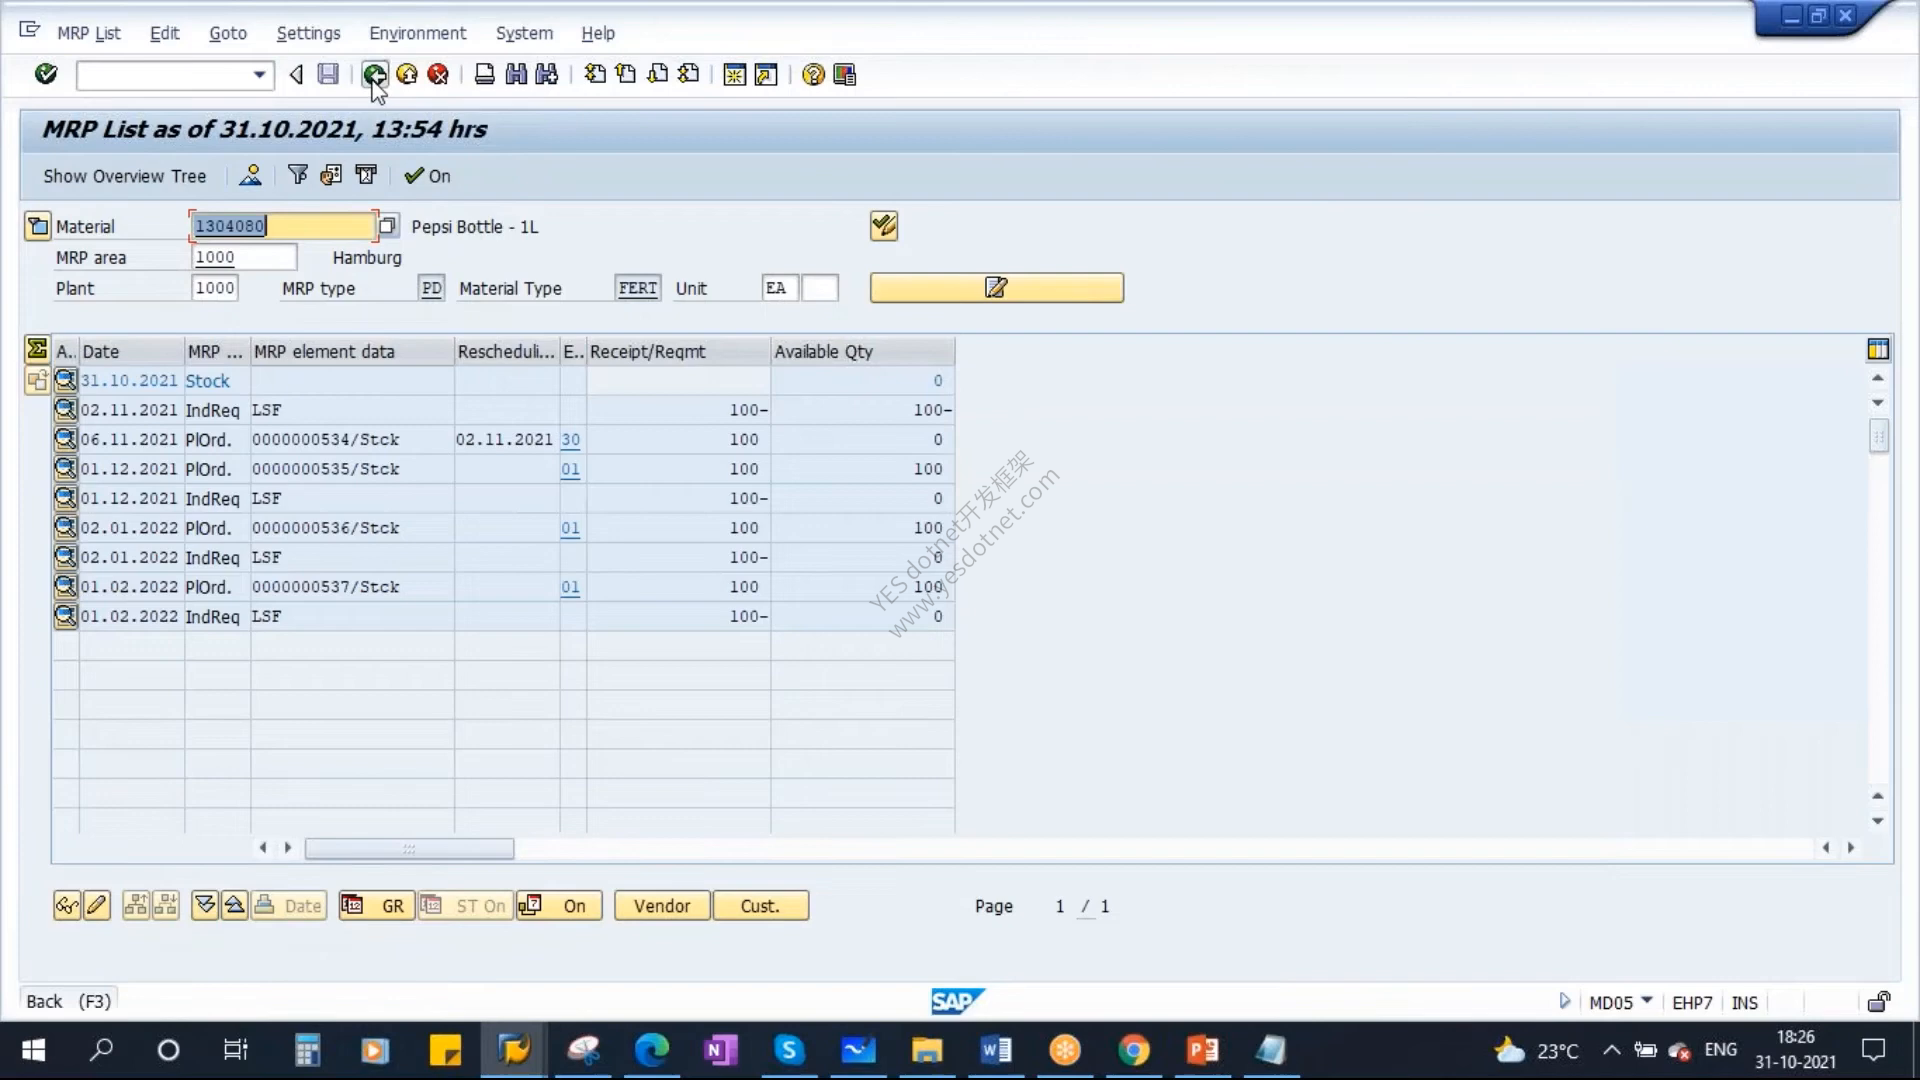
Task: Toggle the checkmark On button in header
Action: click(427, 176)
